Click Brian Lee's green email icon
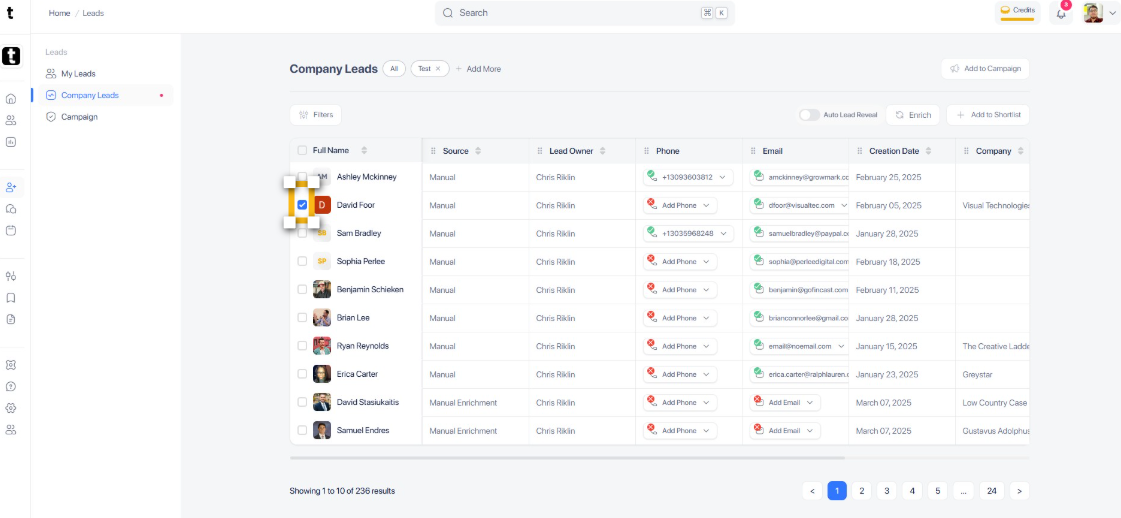The height and width of the screenshot is (518, 1121). coord(758,317)
